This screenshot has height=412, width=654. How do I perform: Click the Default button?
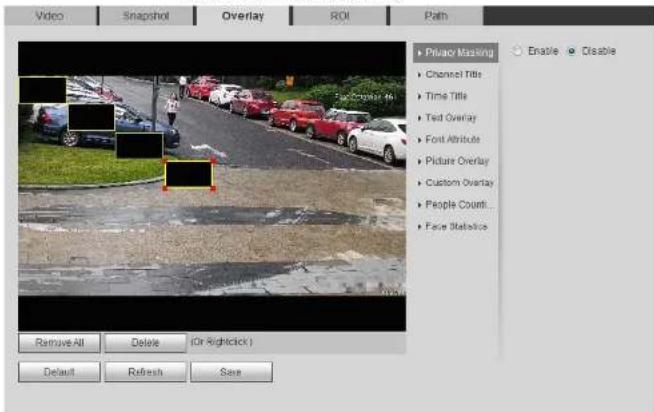click(59, 372)
